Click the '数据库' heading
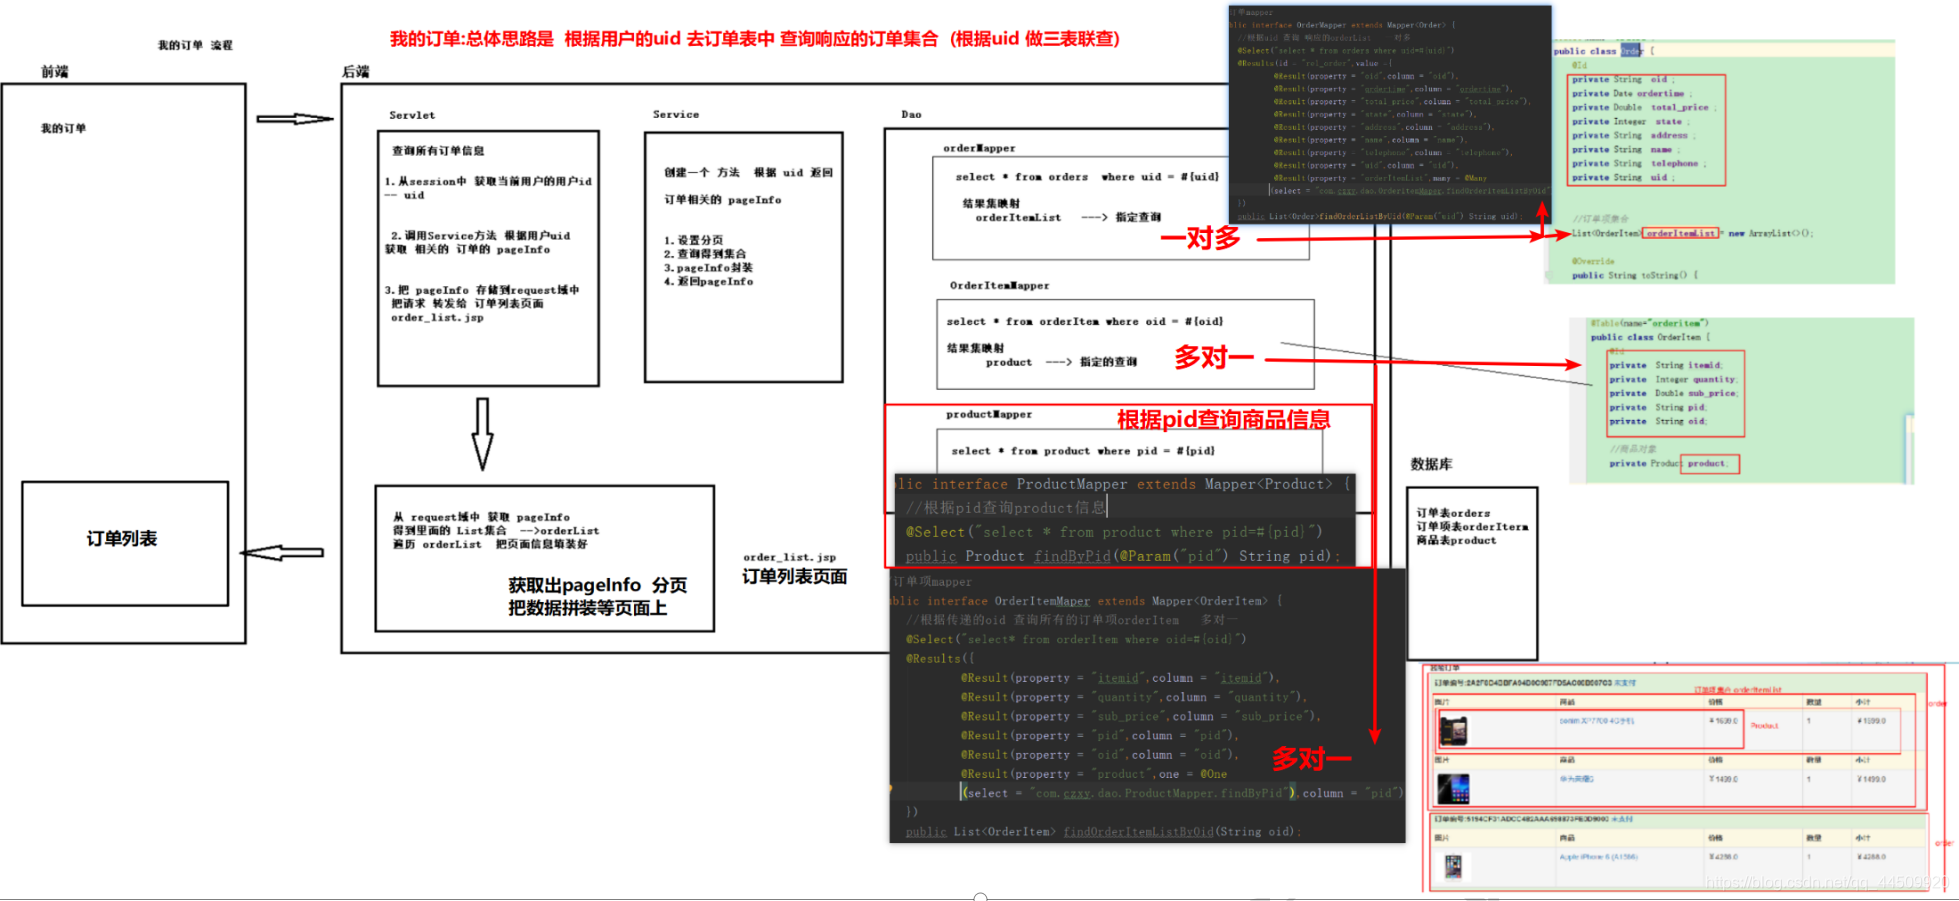 [1432, 464]
